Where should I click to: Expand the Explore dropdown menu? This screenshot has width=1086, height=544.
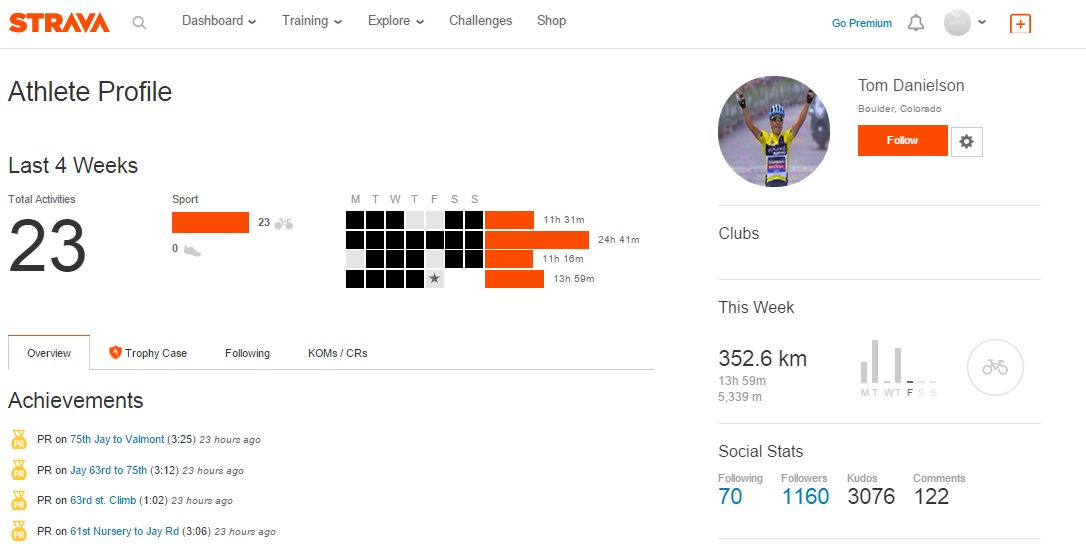click(x=395, y=21)
